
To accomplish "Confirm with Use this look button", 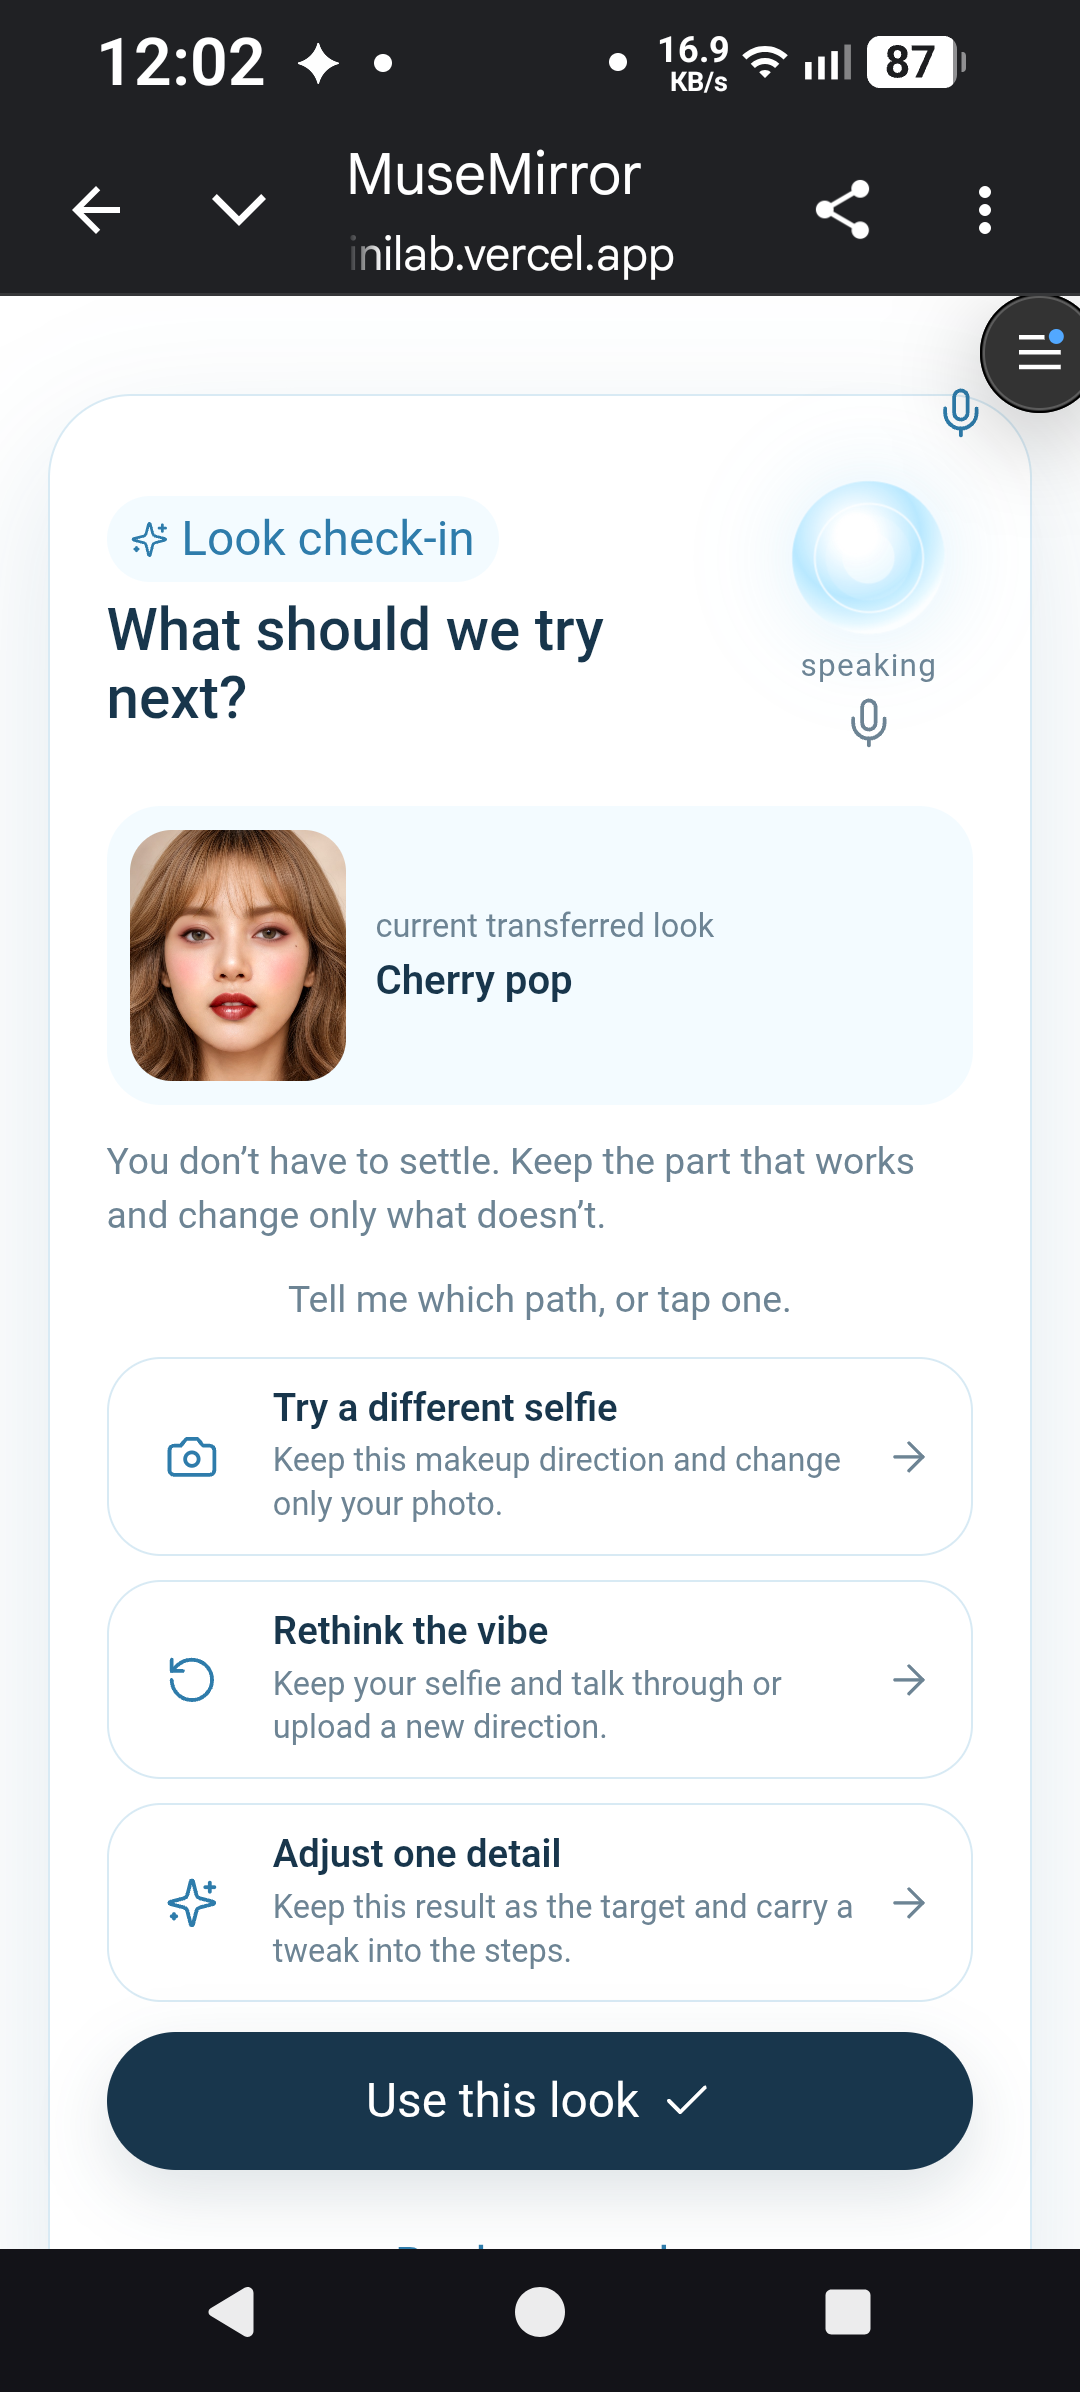I will point(540,2100).
